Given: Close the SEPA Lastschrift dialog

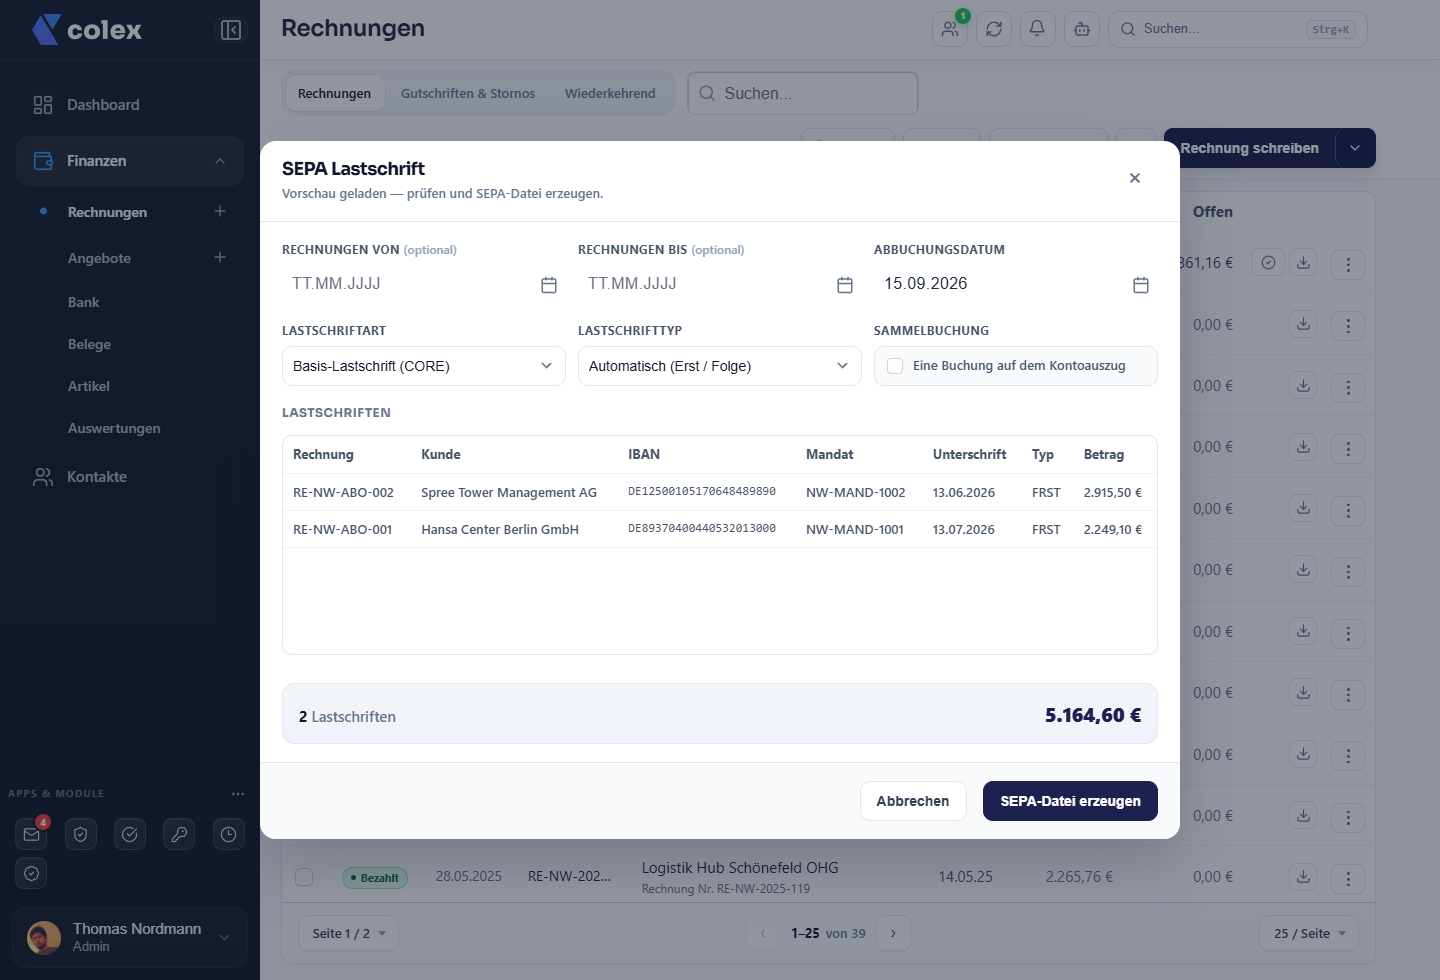Looking at the screenshot, I should 1135,178.
